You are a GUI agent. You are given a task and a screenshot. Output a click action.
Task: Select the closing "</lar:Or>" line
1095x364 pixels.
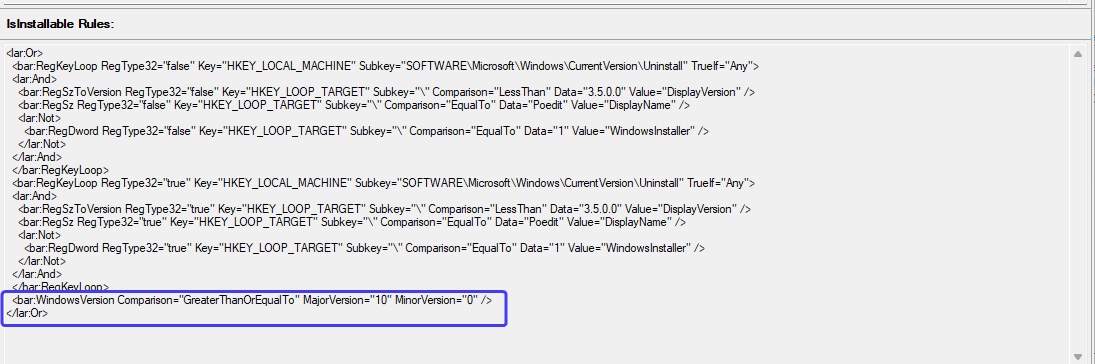pyautogui.click(x=27, y=313)
